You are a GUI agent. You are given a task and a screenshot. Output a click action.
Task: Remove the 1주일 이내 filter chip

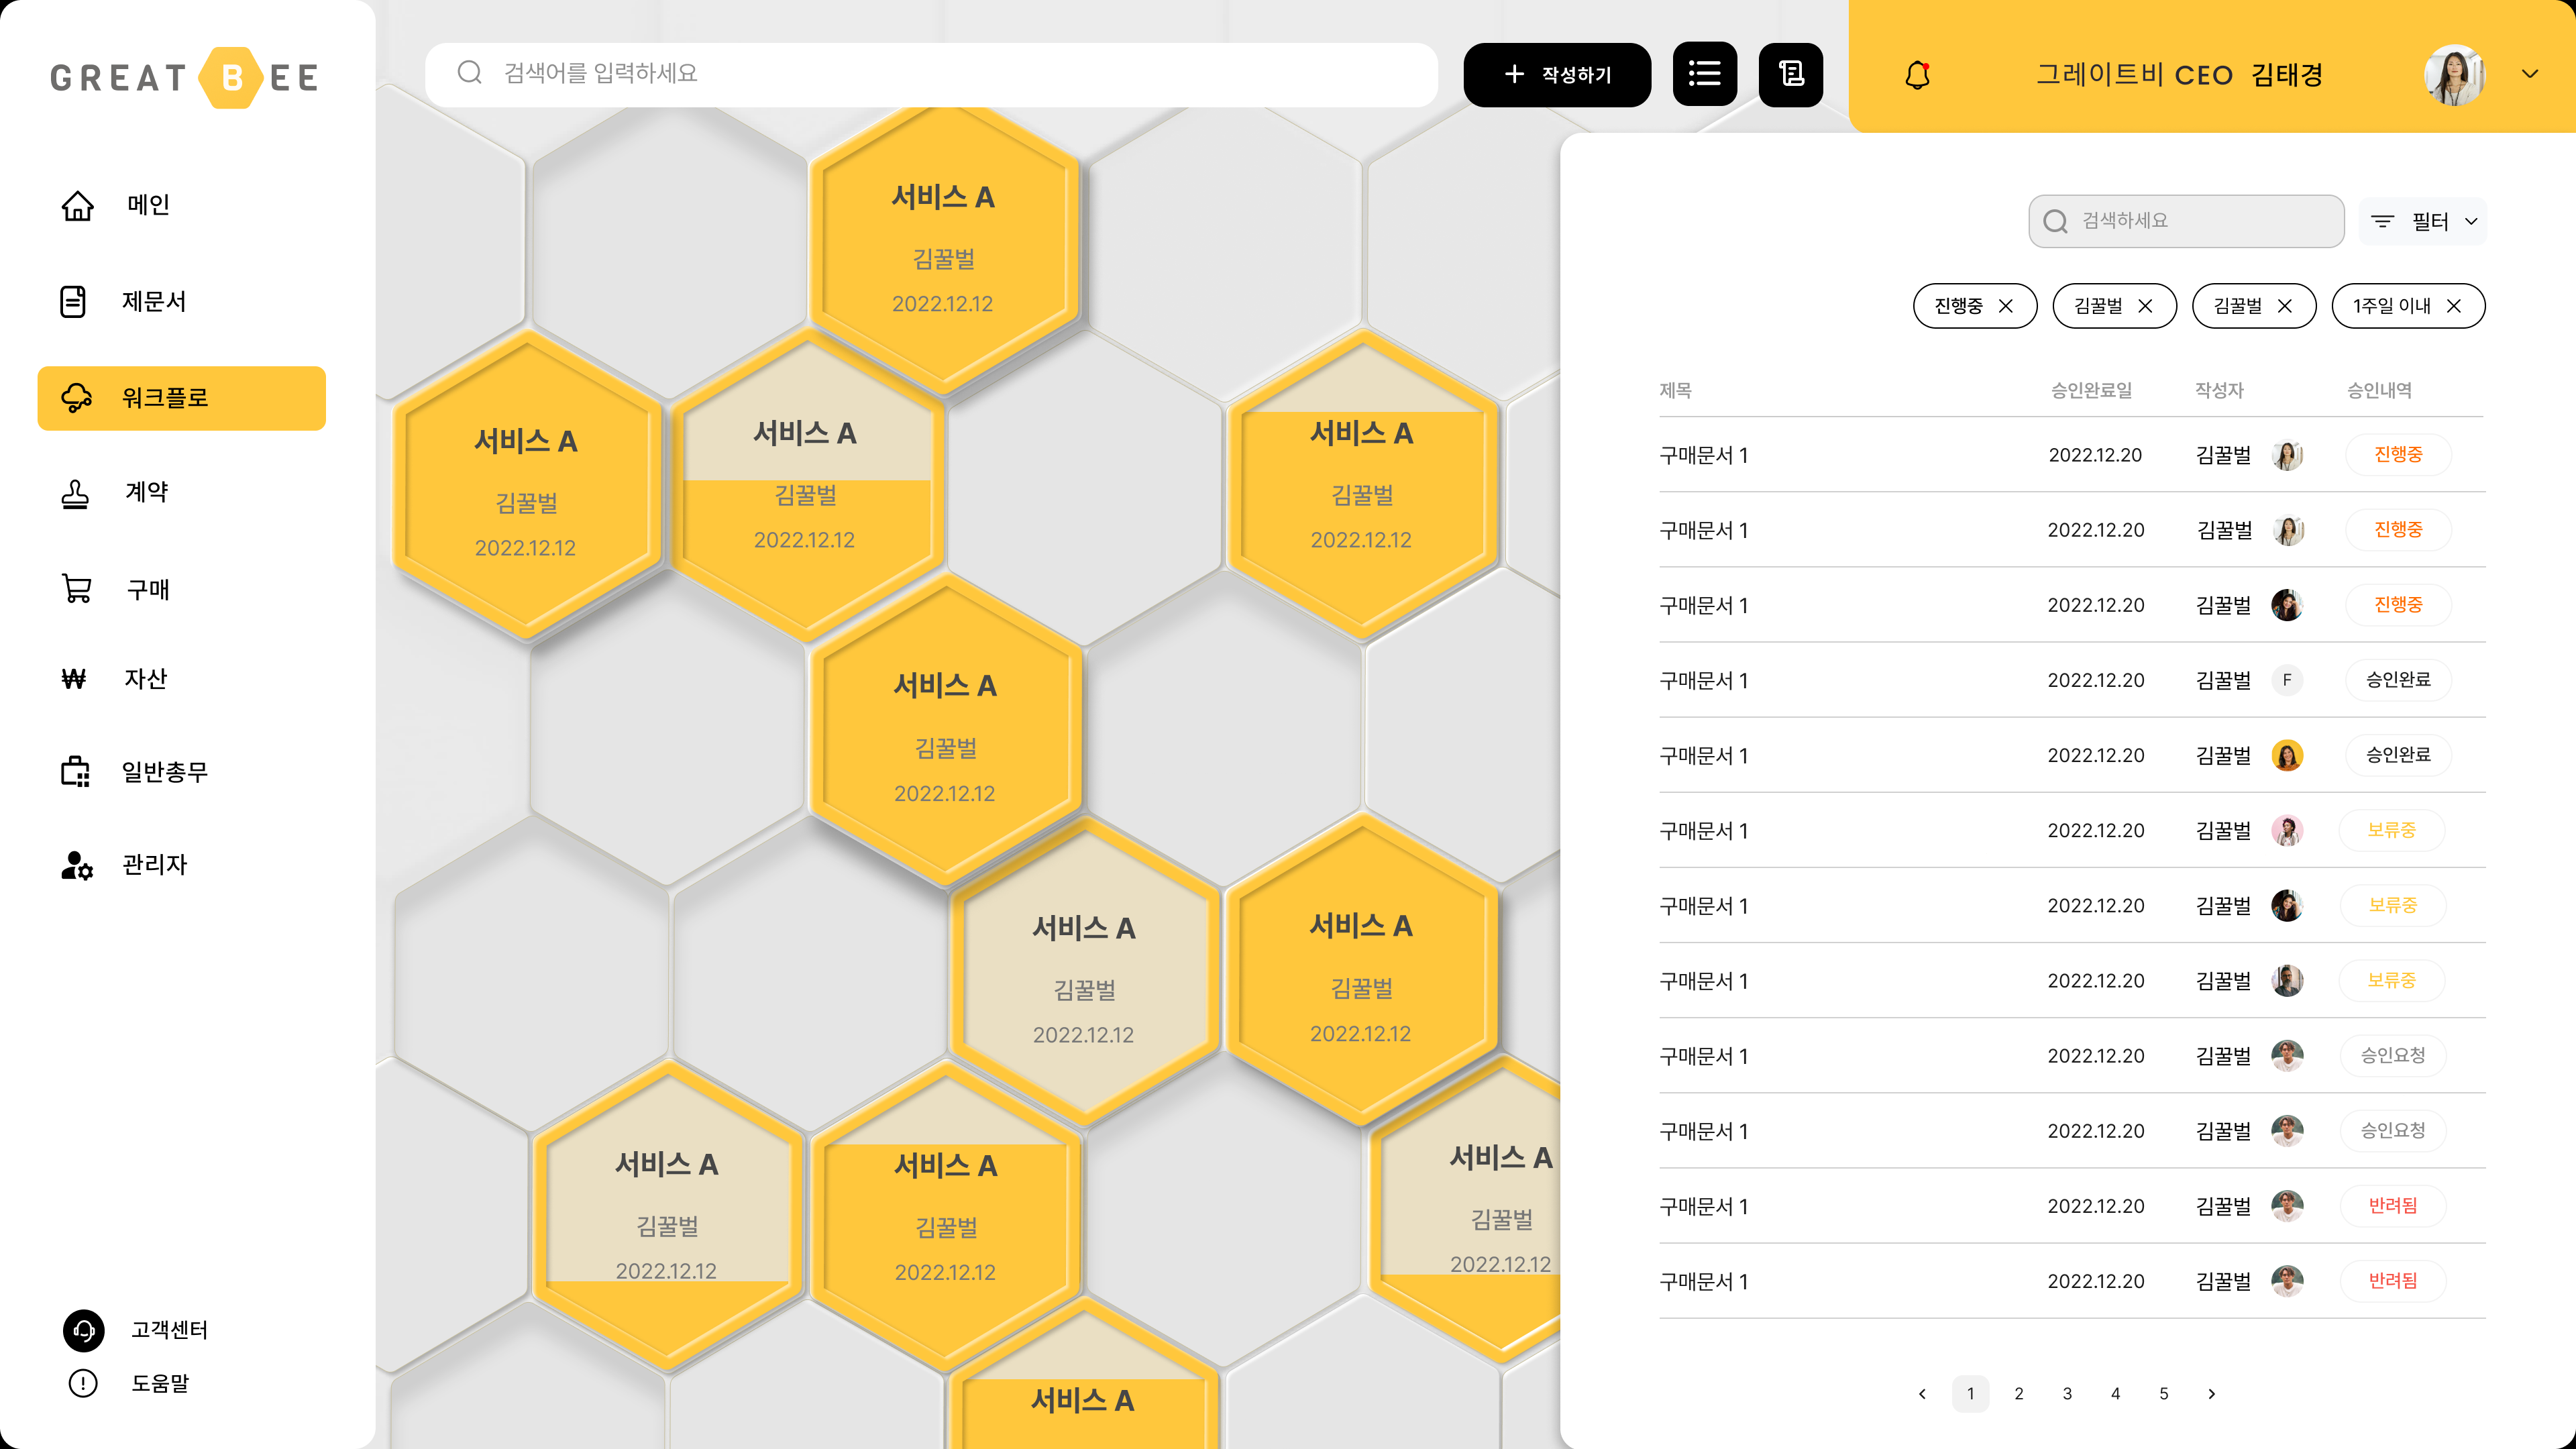2454,306
